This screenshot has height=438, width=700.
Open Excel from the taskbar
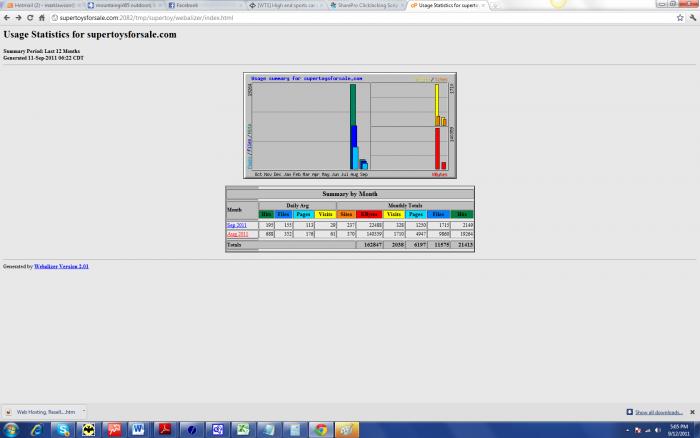click(242, 430)
